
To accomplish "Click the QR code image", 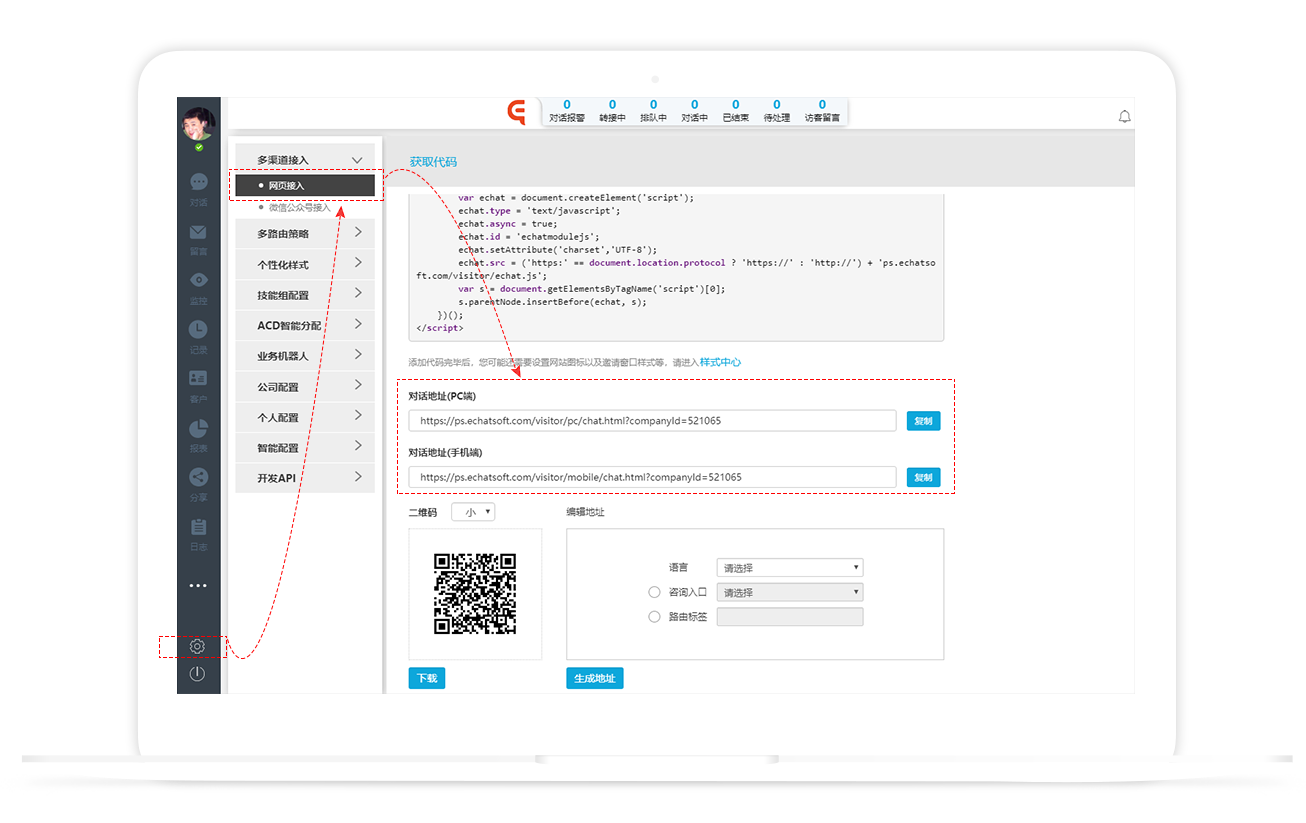I will pos(475,594).
